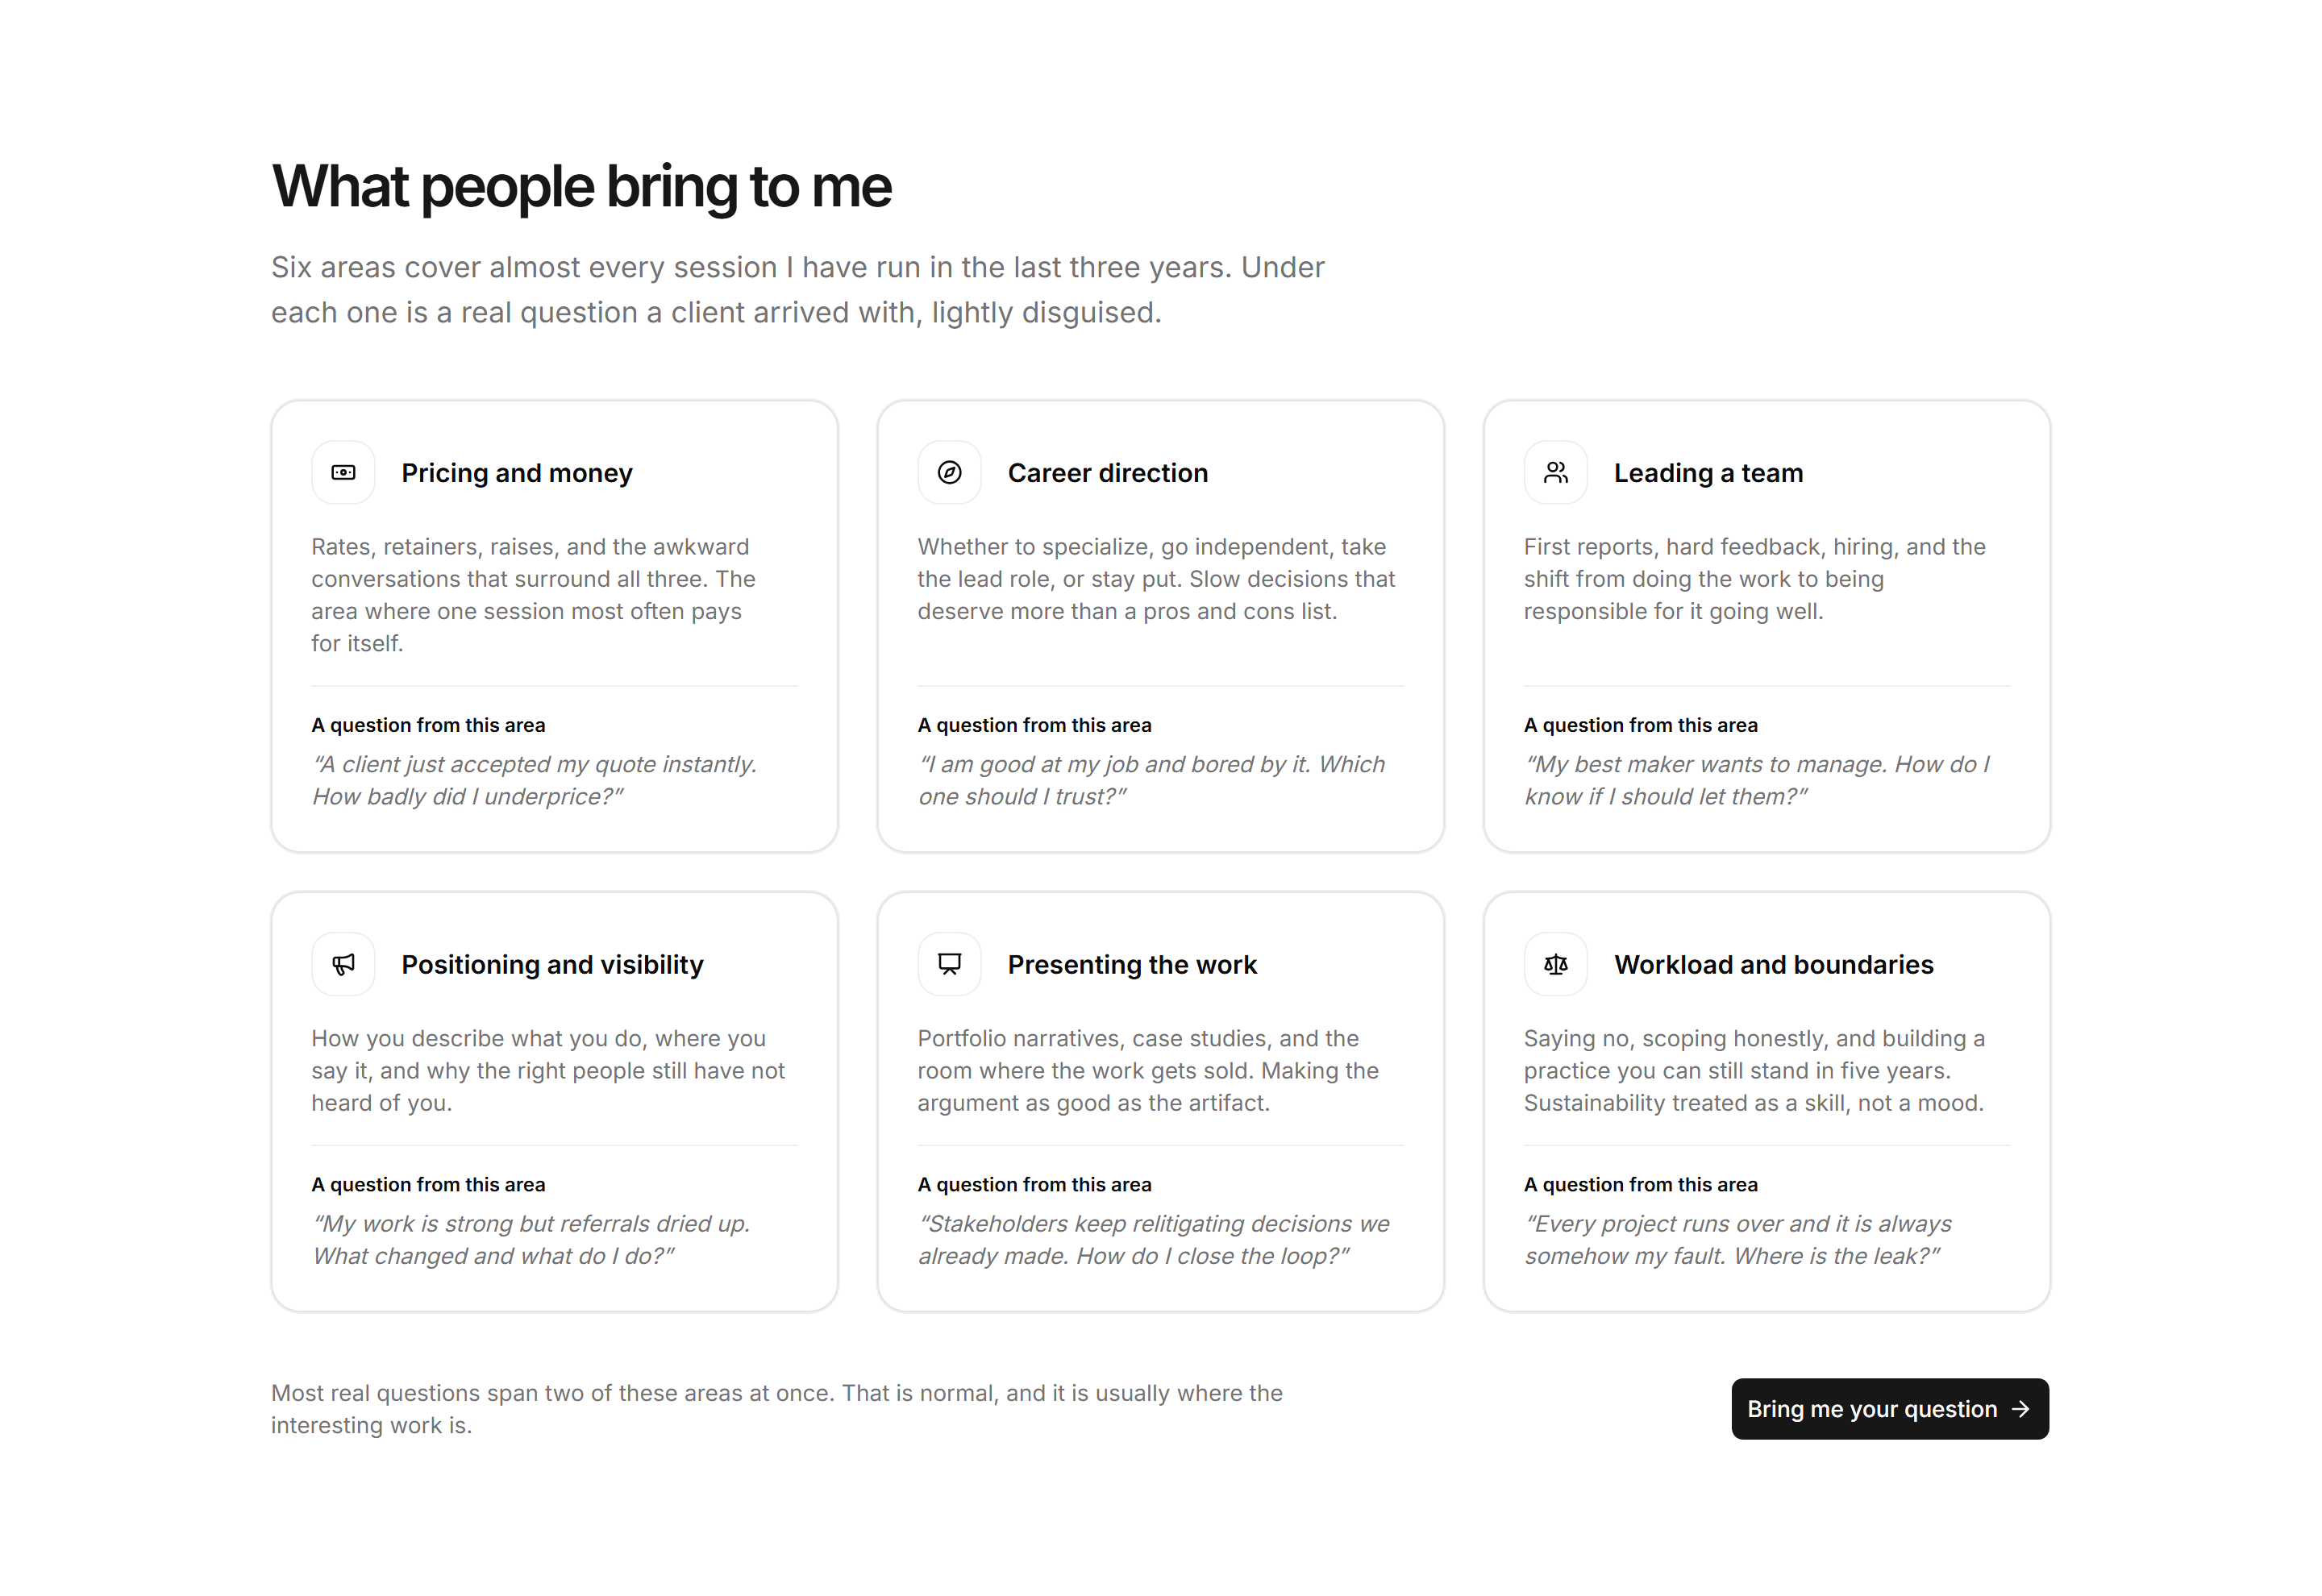Click the banknote icon beside Pricing and money
This screenshot has width=2322, height=1596.
(x=343, y=472)
